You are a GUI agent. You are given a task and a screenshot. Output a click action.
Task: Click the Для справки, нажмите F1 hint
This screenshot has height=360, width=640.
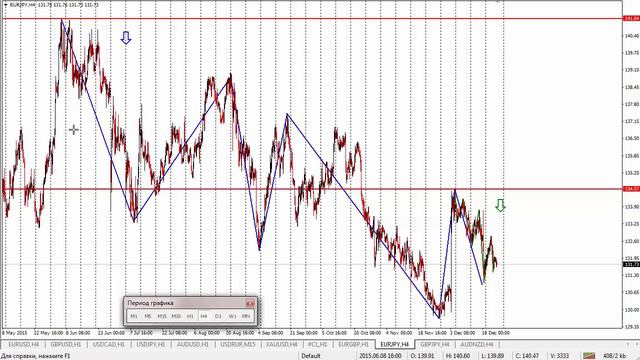point(36,356)
